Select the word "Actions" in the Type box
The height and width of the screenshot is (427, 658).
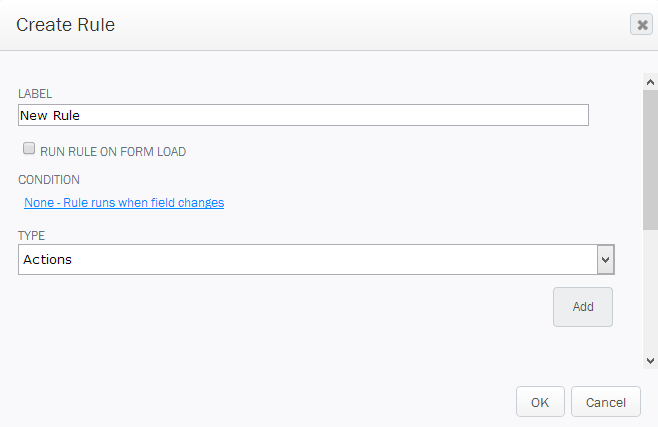coord(47,260)
